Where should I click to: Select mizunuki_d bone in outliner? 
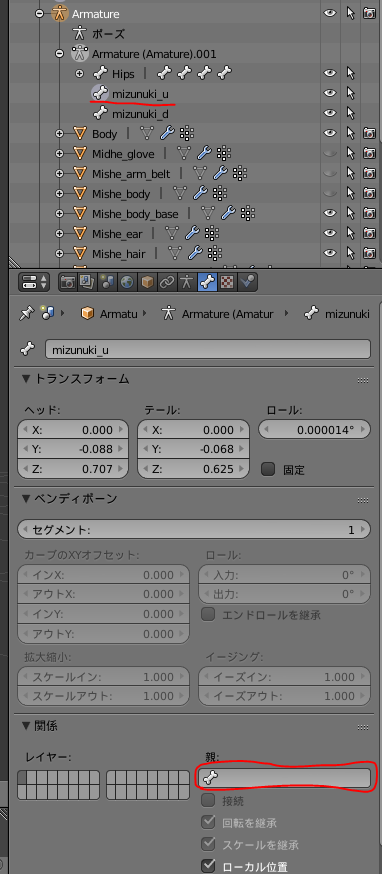(140, 114)
